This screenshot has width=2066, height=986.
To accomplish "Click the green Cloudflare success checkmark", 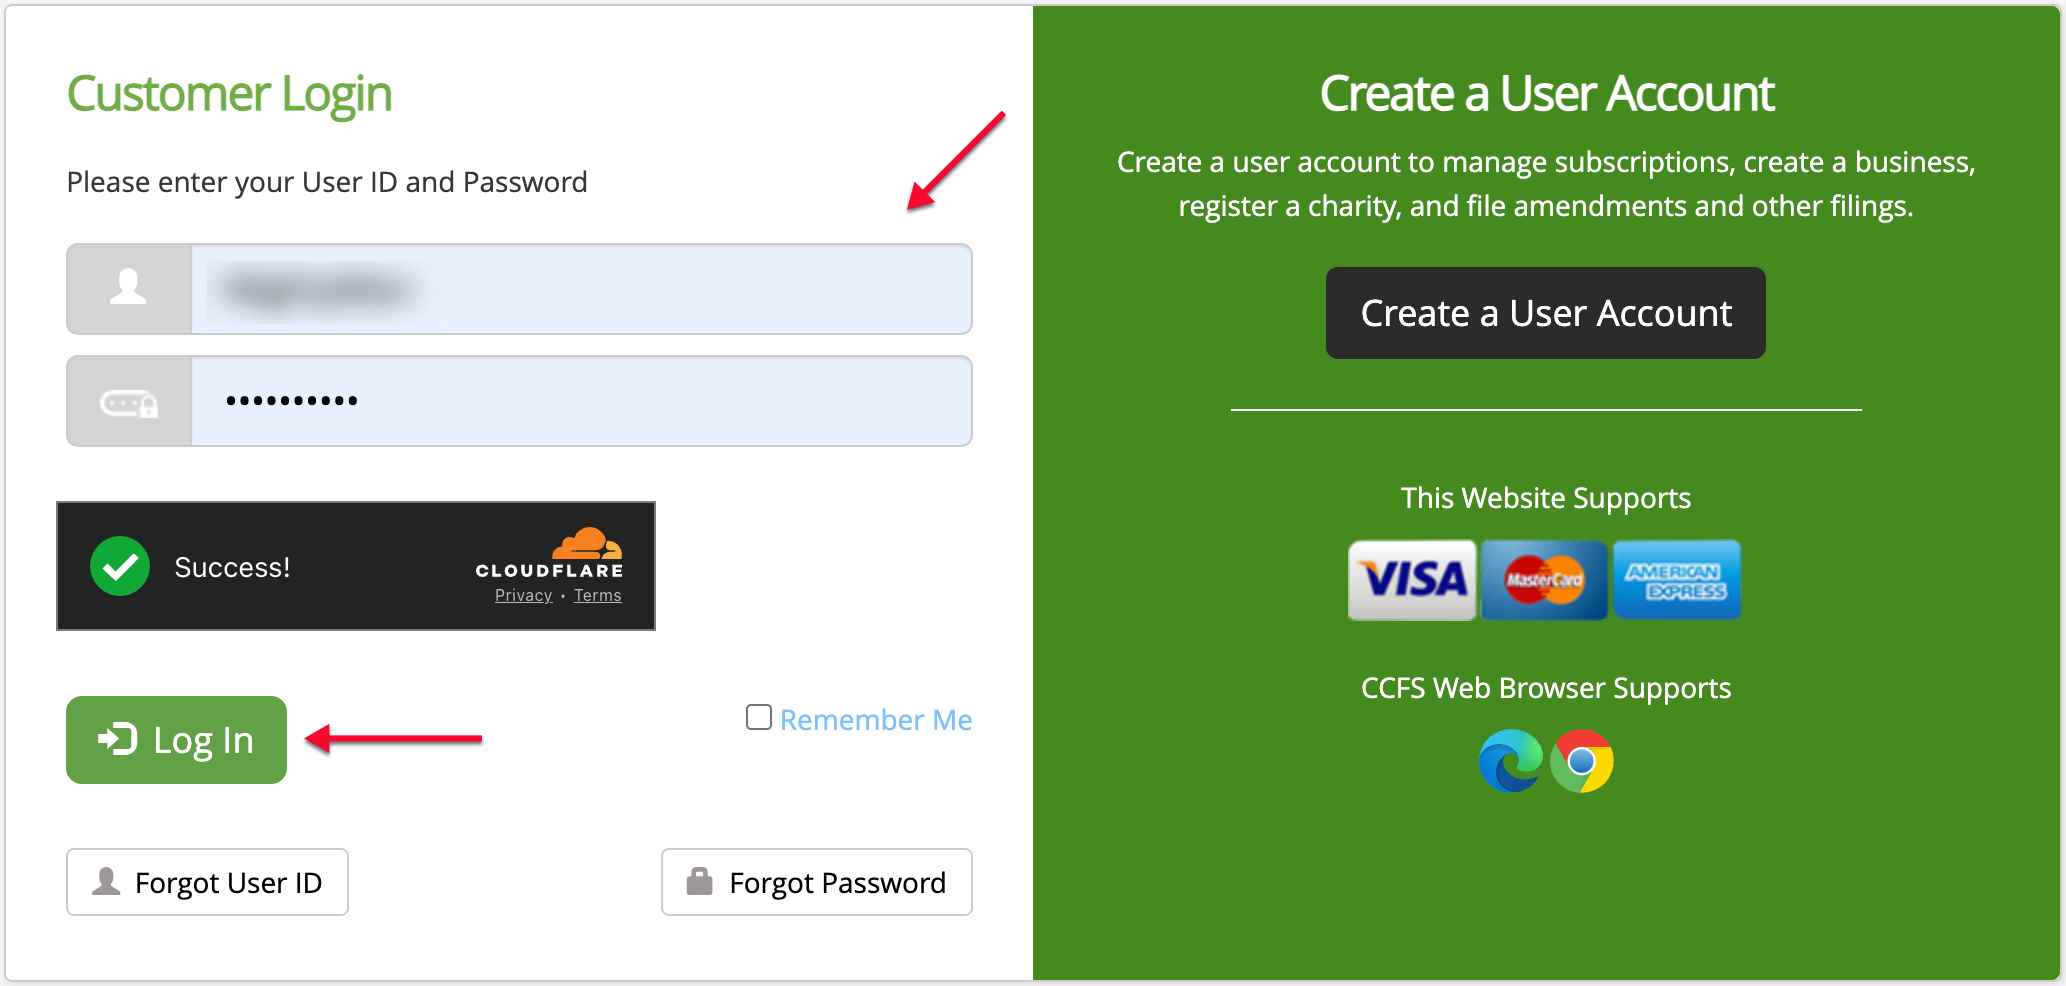I will point(120,566).
